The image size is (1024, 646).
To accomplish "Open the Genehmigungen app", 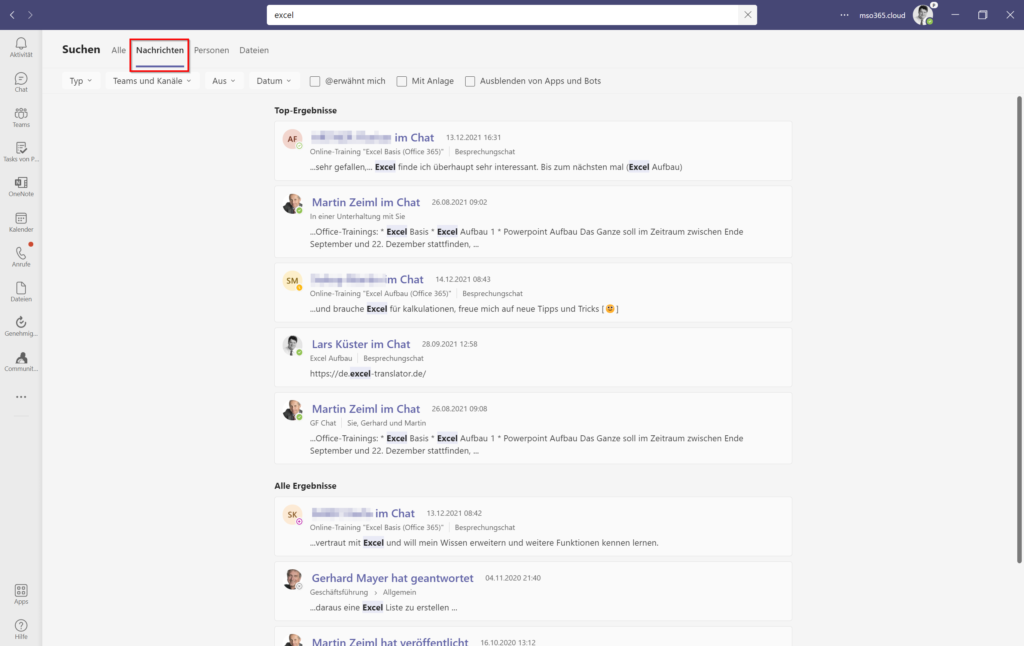I will [x=21, y=327].
